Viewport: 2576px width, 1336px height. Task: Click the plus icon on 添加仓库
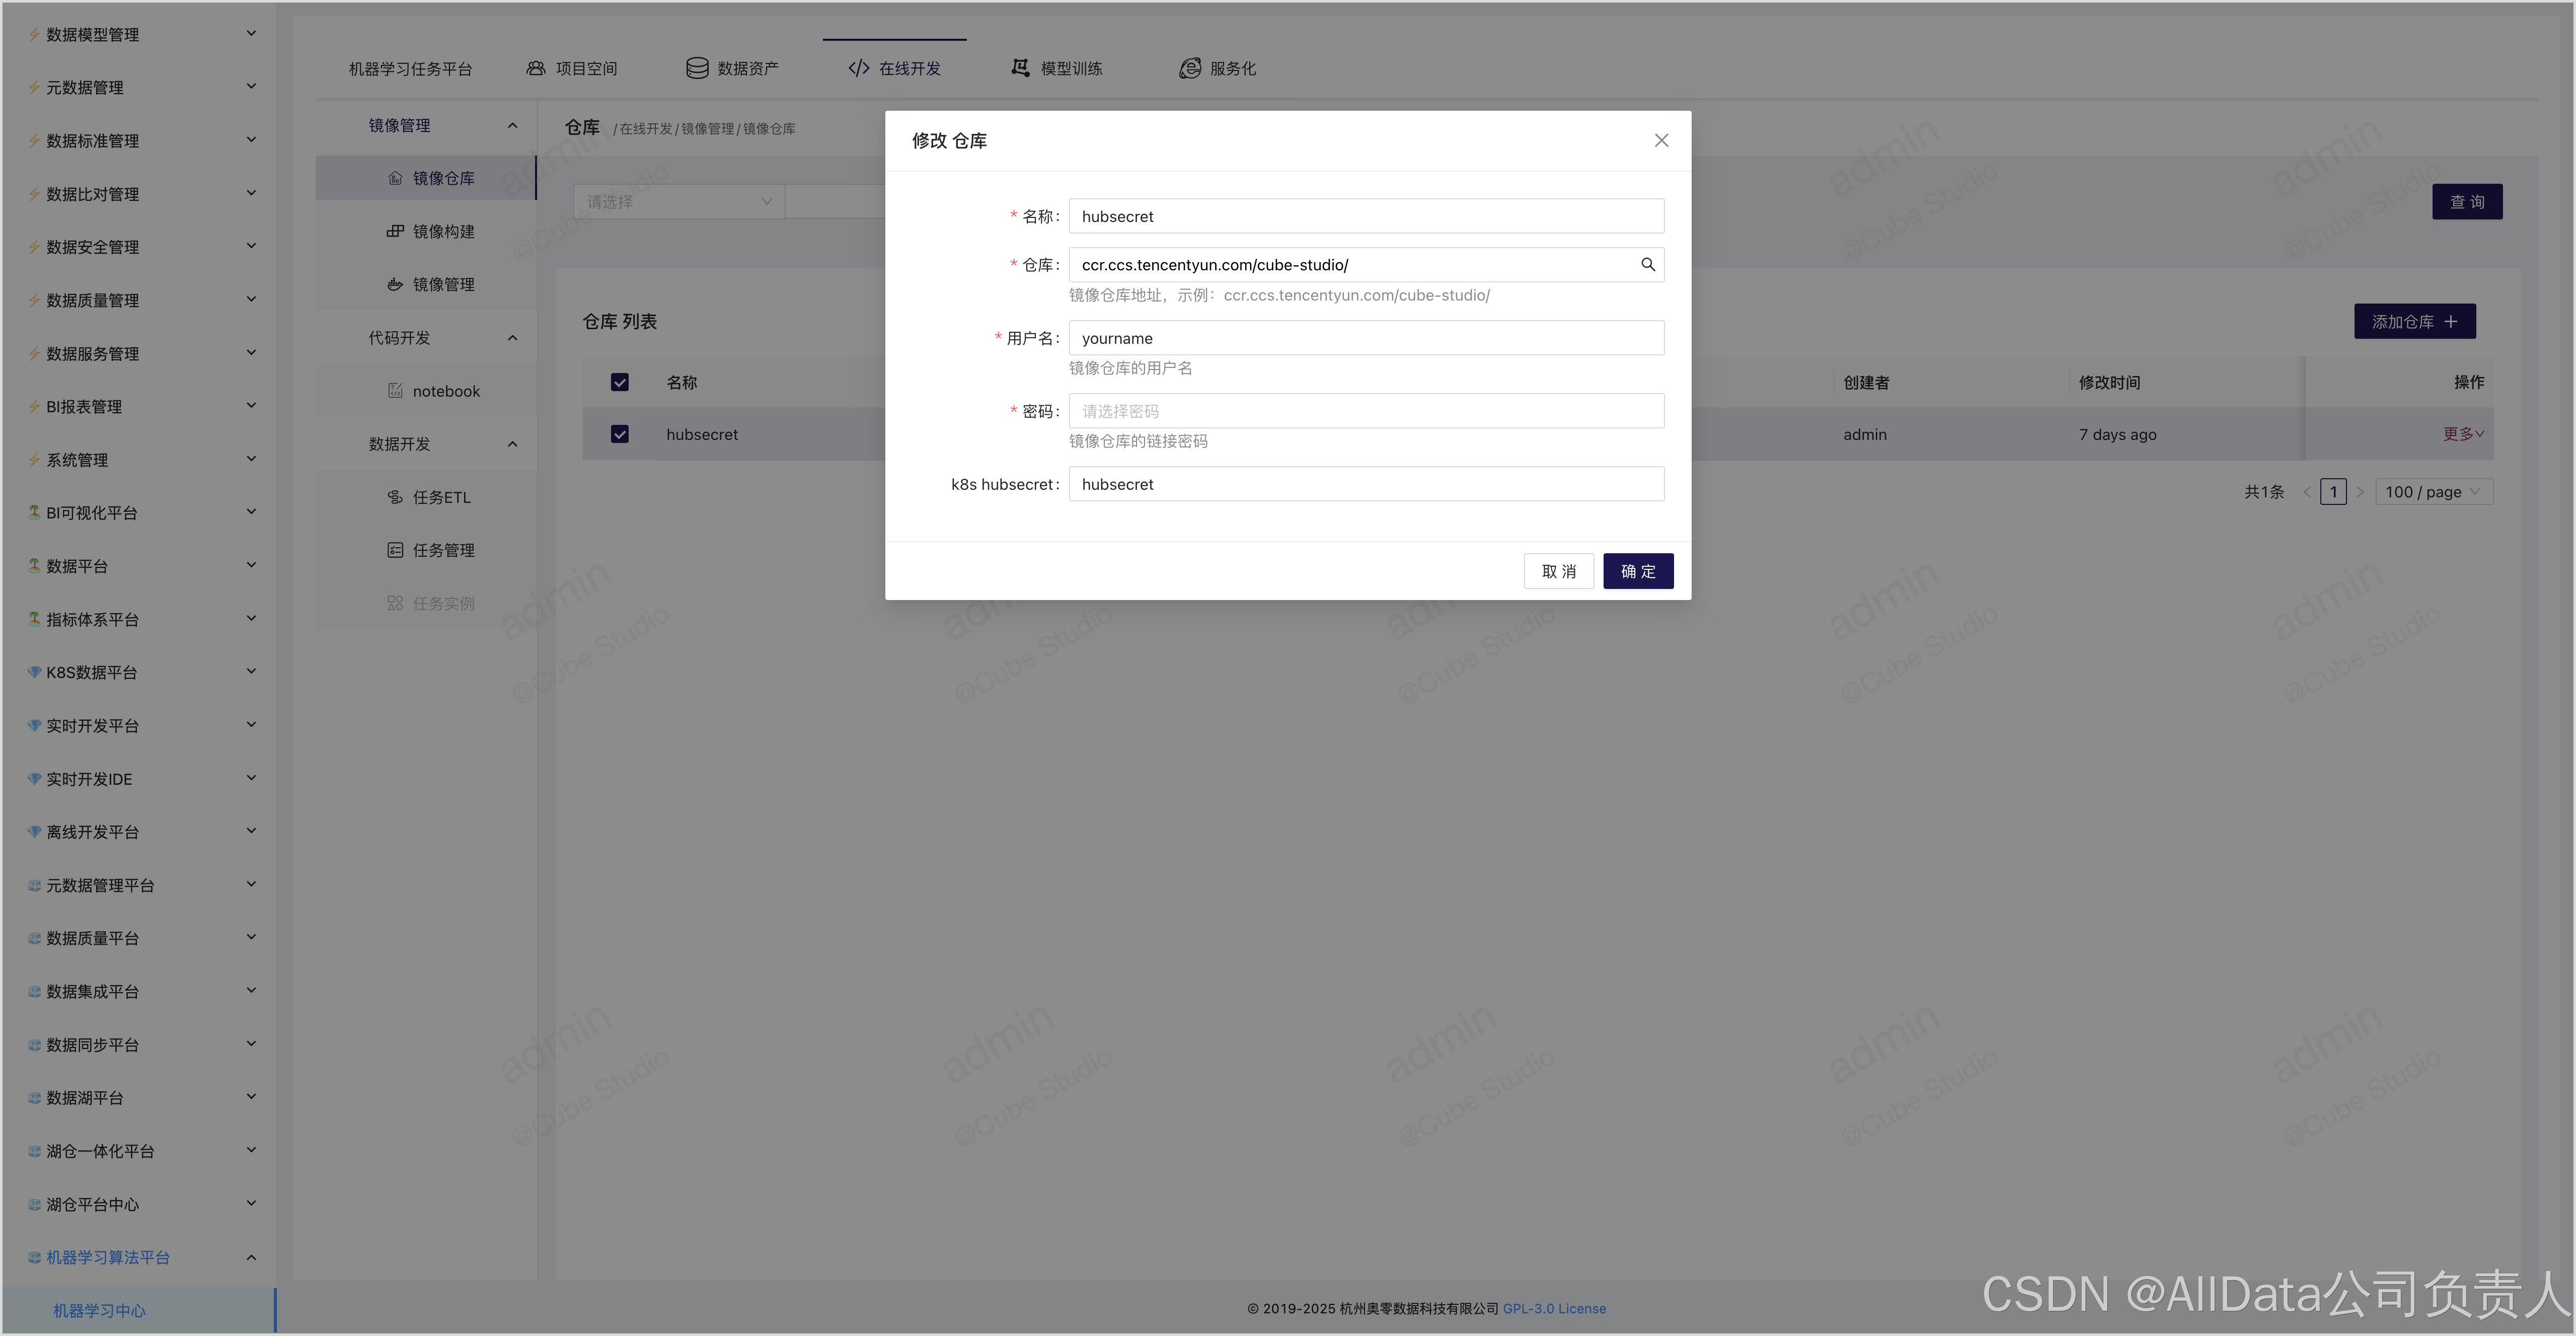[2450, 321]
